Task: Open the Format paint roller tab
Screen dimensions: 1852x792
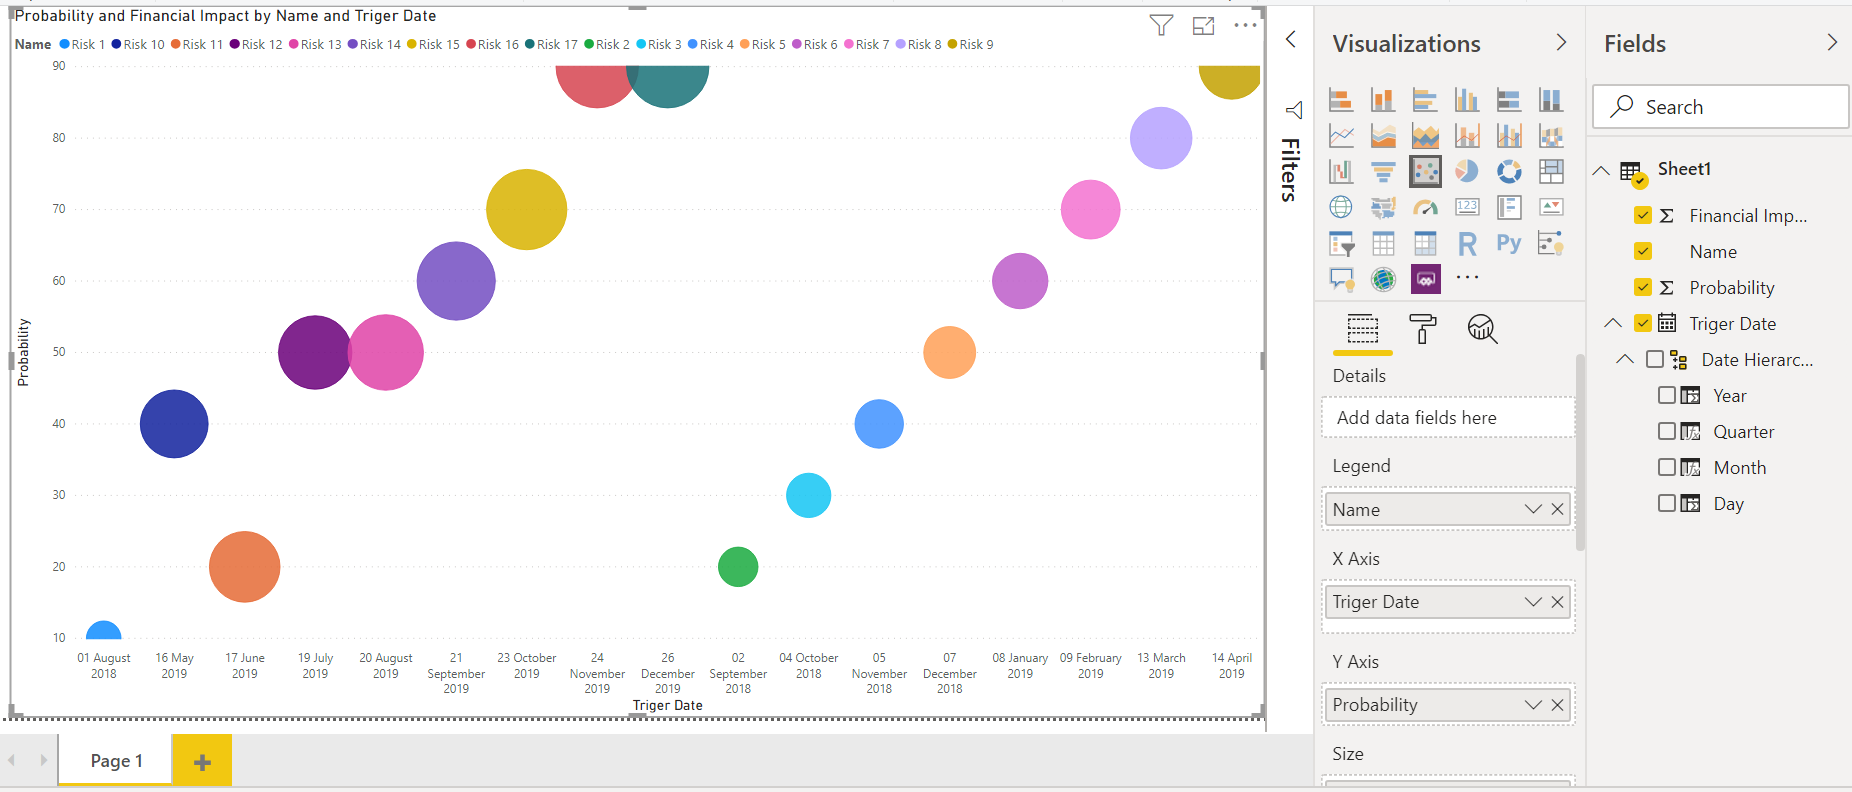Action: click(x=1422, y=328)
